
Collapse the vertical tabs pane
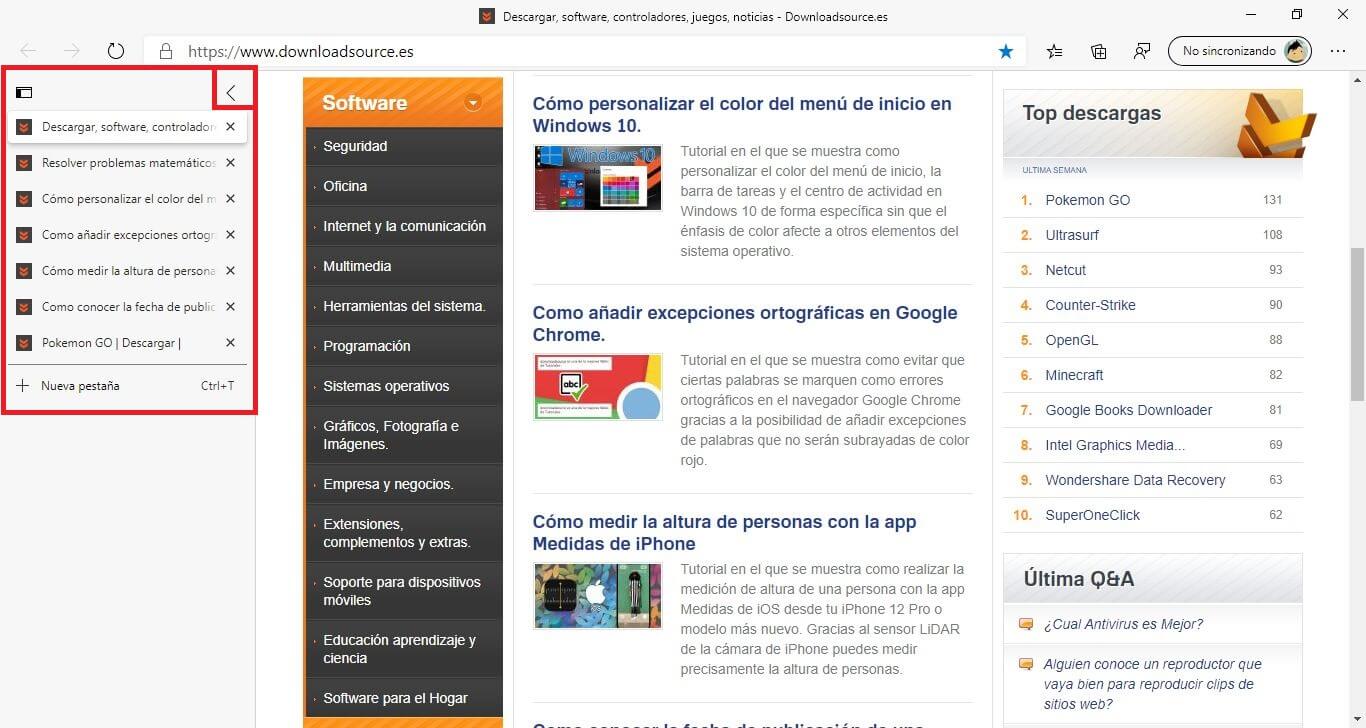pyautogui.click(x=231, y=93)
